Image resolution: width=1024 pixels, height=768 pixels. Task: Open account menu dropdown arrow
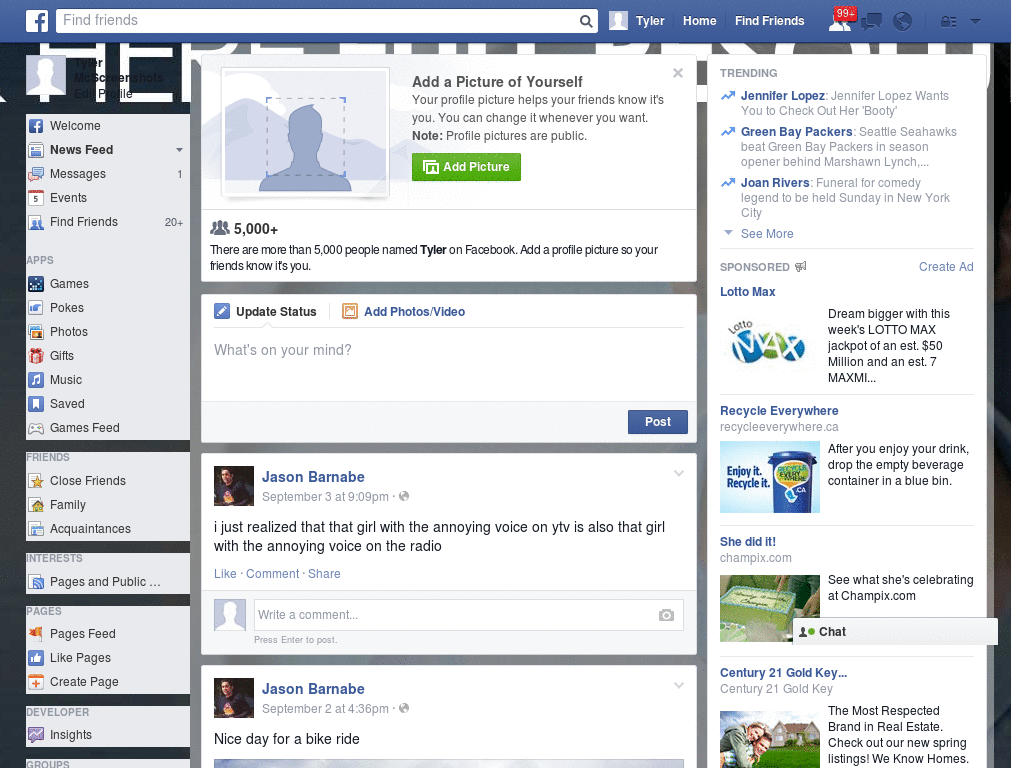click(975, 22)
